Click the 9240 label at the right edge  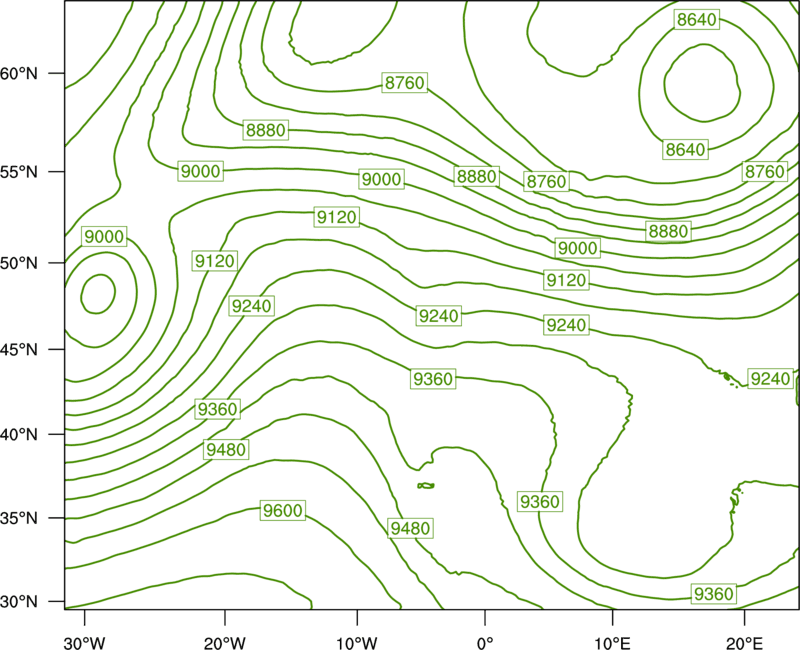tap(770, 379)
